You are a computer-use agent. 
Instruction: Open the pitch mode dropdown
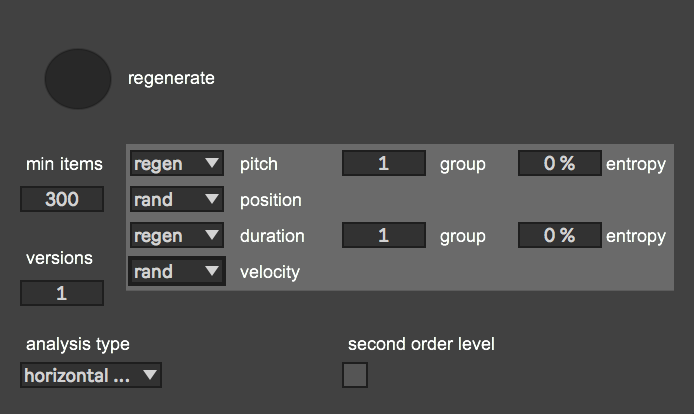[x=177, y=163]
